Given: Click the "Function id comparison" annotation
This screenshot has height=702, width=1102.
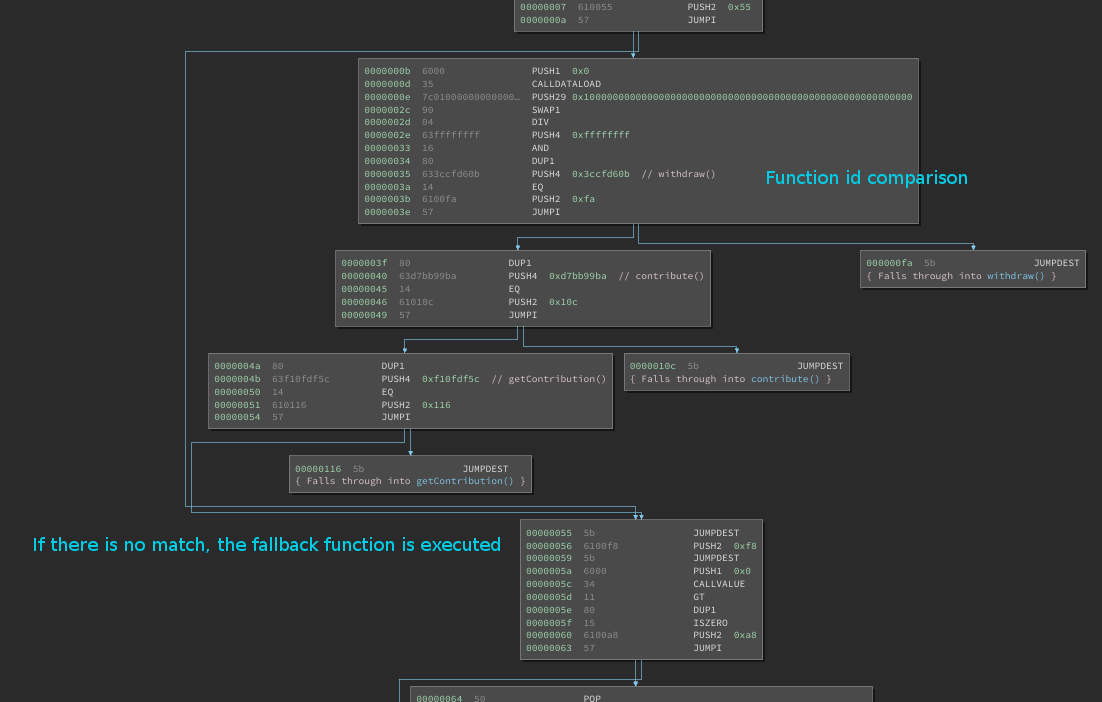Looking at the screenshot, I should pos(866,178).
